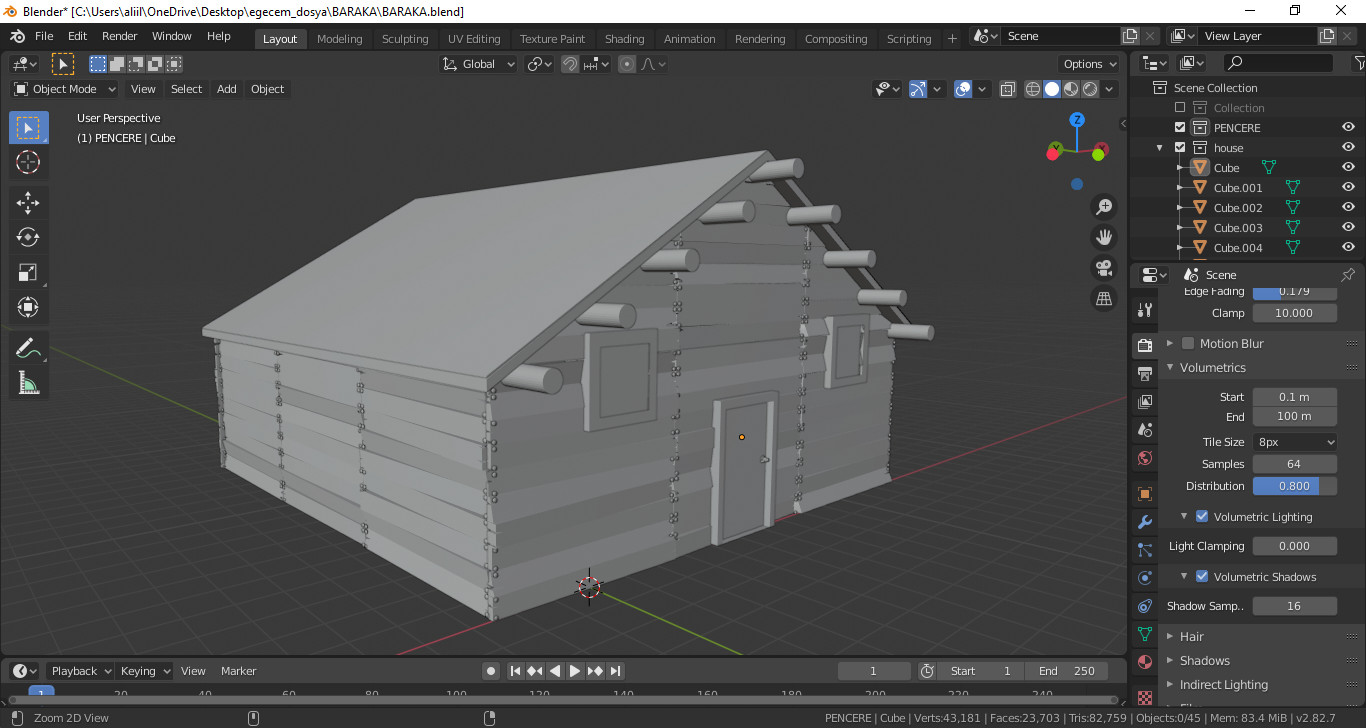1366x728 pixels.
Task: Open the Tile Size dropdown
Action: coord(1294,441)
